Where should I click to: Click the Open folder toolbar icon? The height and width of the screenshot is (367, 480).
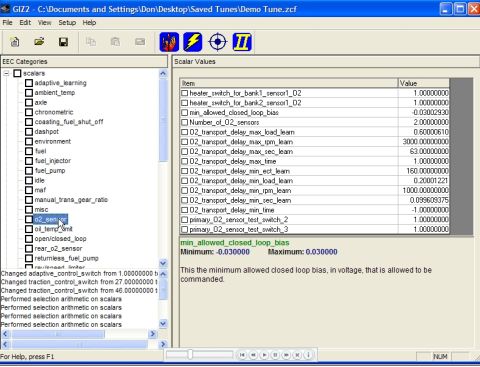coord(39,42)
